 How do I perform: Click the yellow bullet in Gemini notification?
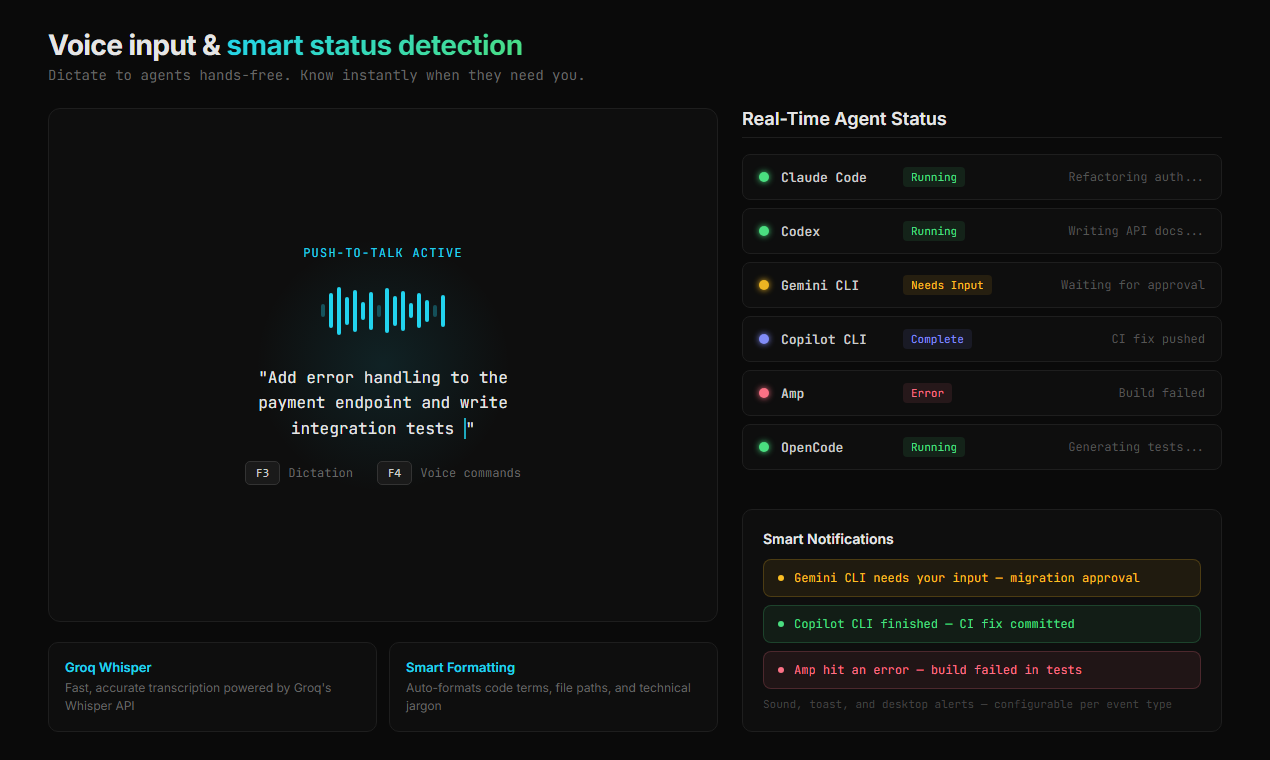(781, 578)
